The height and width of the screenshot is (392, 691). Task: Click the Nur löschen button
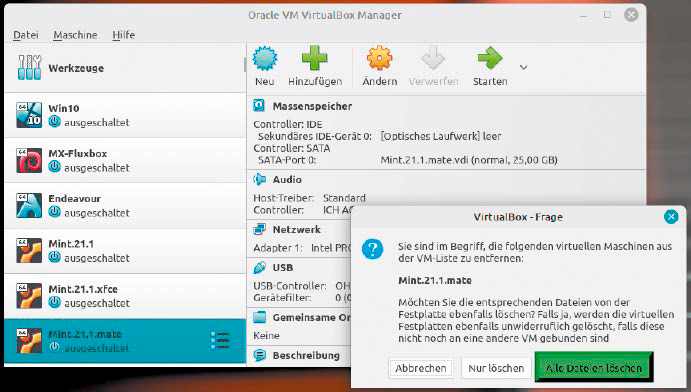click(x=496, y=368)
